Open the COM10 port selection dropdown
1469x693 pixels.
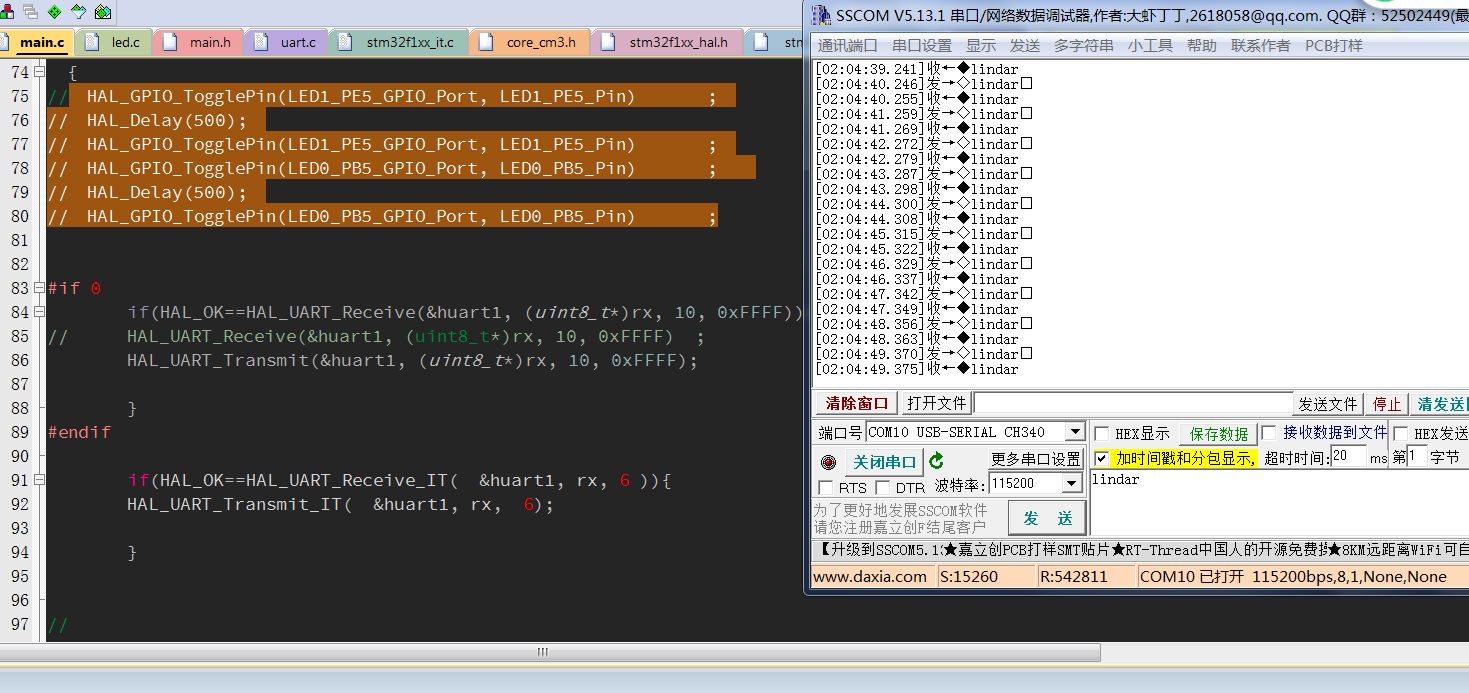point(1074,433)
